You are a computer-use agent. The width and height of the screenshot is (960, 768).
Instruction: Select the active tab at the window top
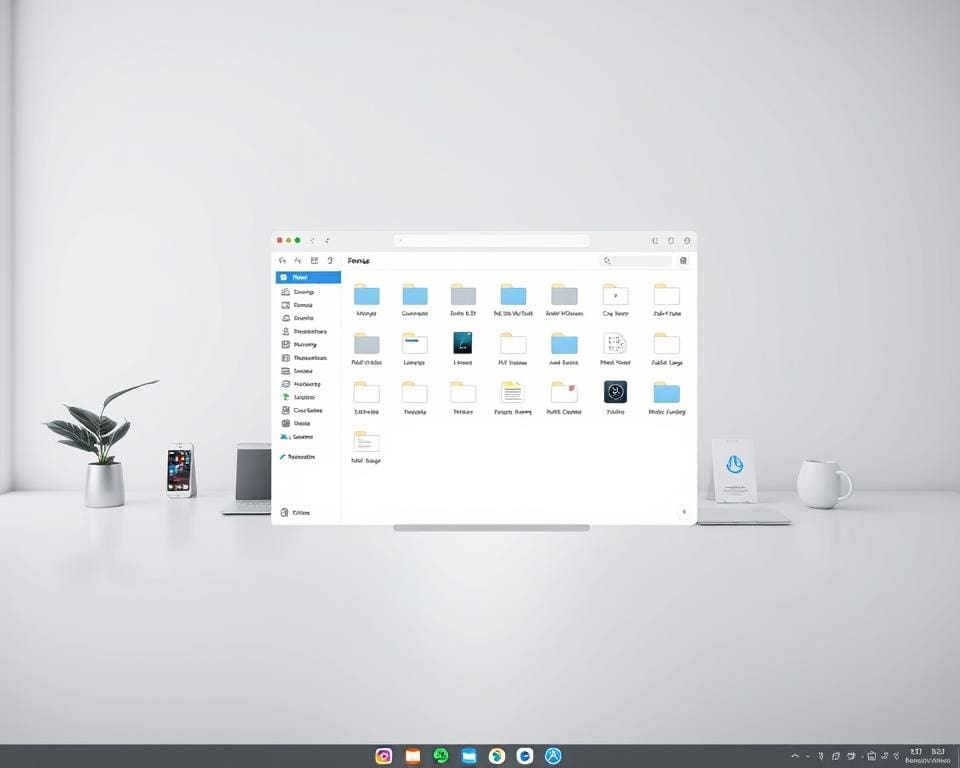pos(490,240)
